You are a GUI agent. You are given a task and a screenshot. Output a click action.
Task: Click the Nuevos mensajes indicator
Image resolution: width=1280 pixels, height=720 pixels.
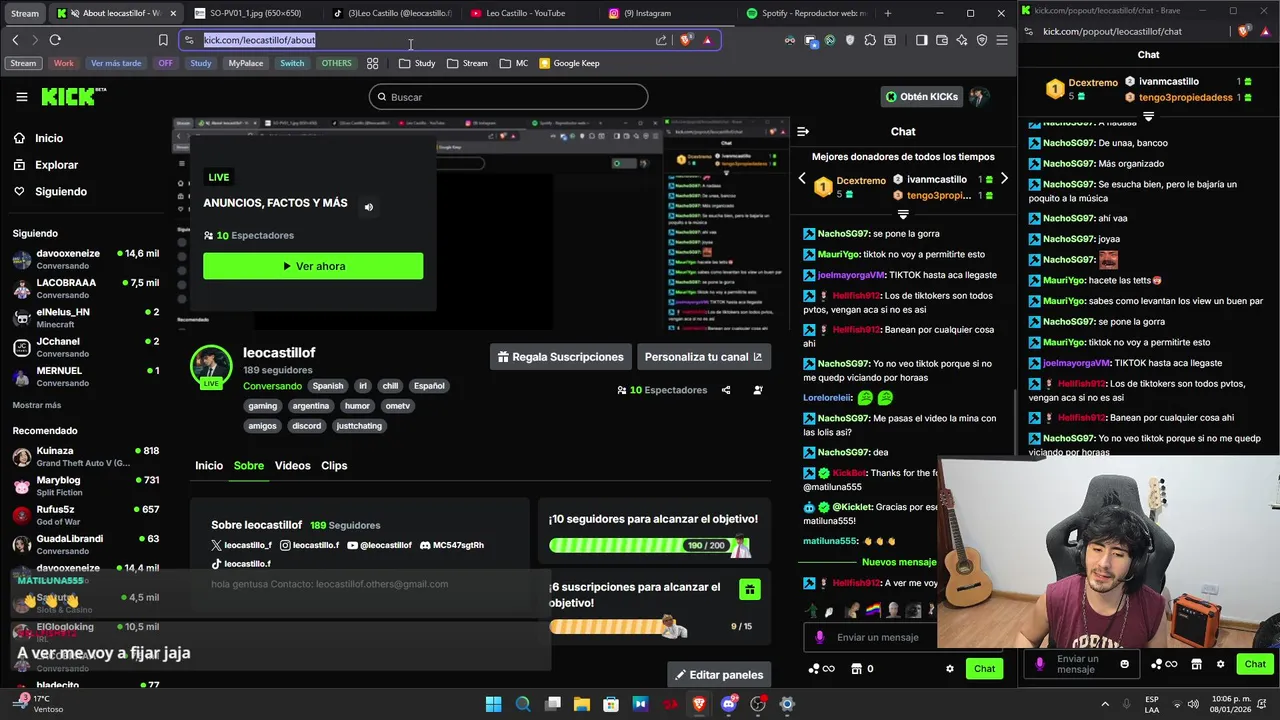pos(899,562)
